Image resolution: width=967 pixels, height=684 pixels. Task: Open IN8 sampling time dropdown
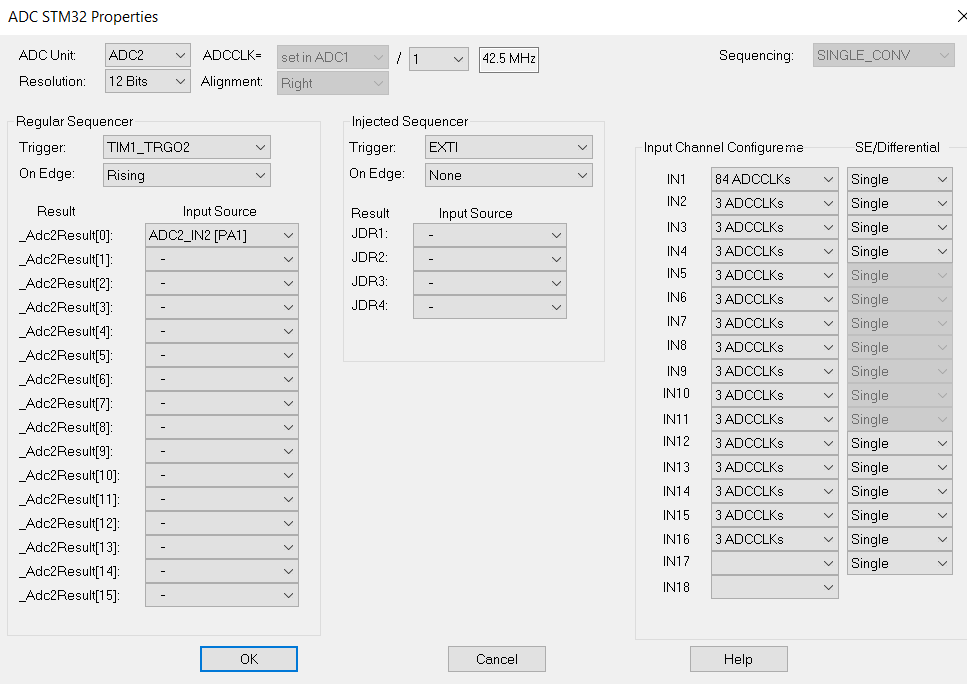[x=775, y=348]
